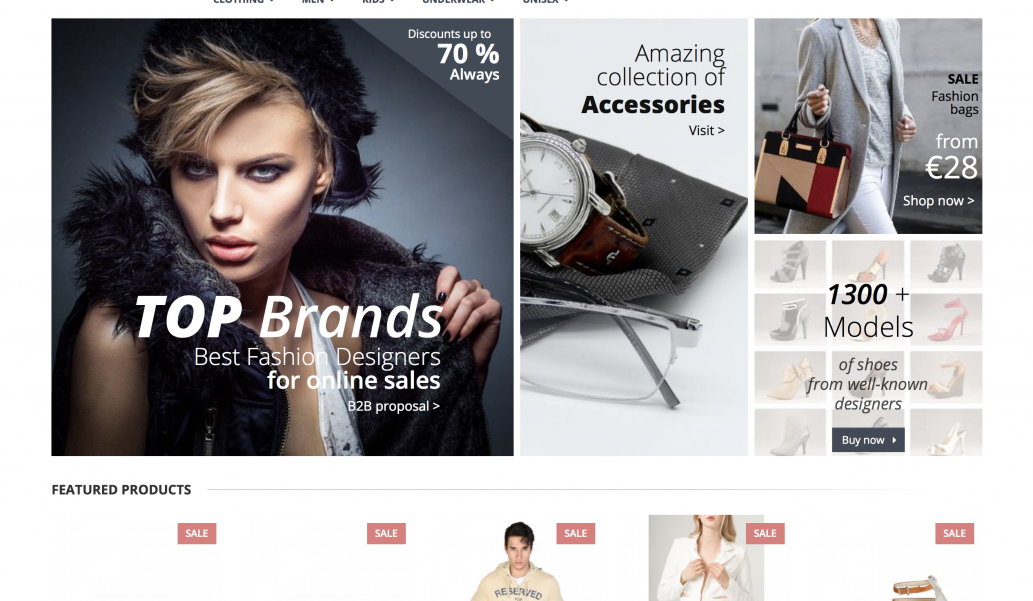This screenshot has width=1033, height=601.
Task: Open the TOP Brands banner headline
Action: (289, 317)
